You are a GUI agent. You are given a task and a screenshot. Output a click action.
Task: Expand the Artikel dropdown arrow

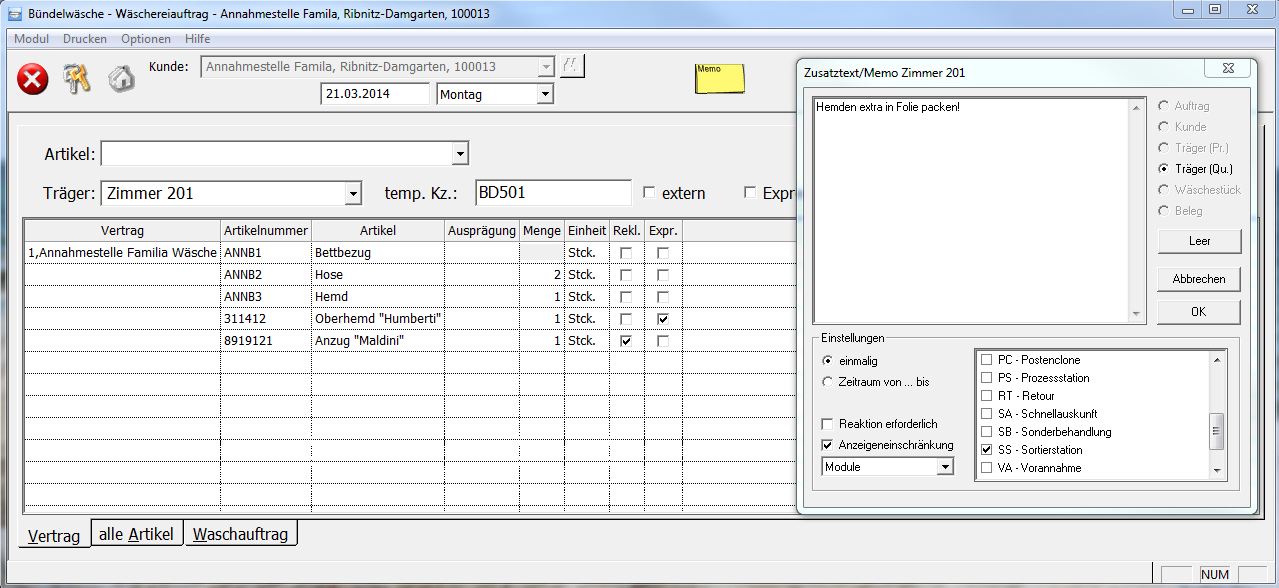point(460,154)
